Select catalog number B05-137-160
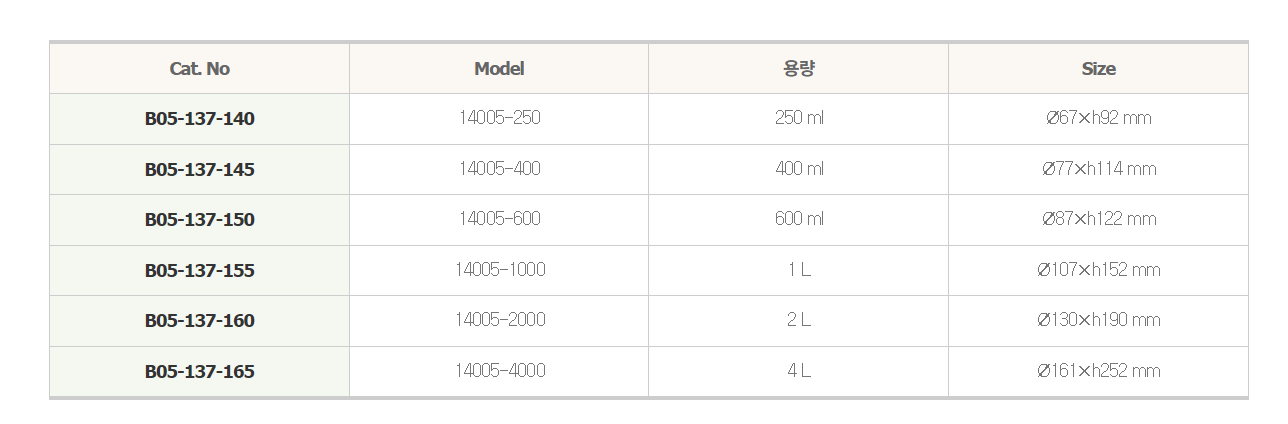The height and width of the screenshot is (424, 1288). click(x=200, y=321)
